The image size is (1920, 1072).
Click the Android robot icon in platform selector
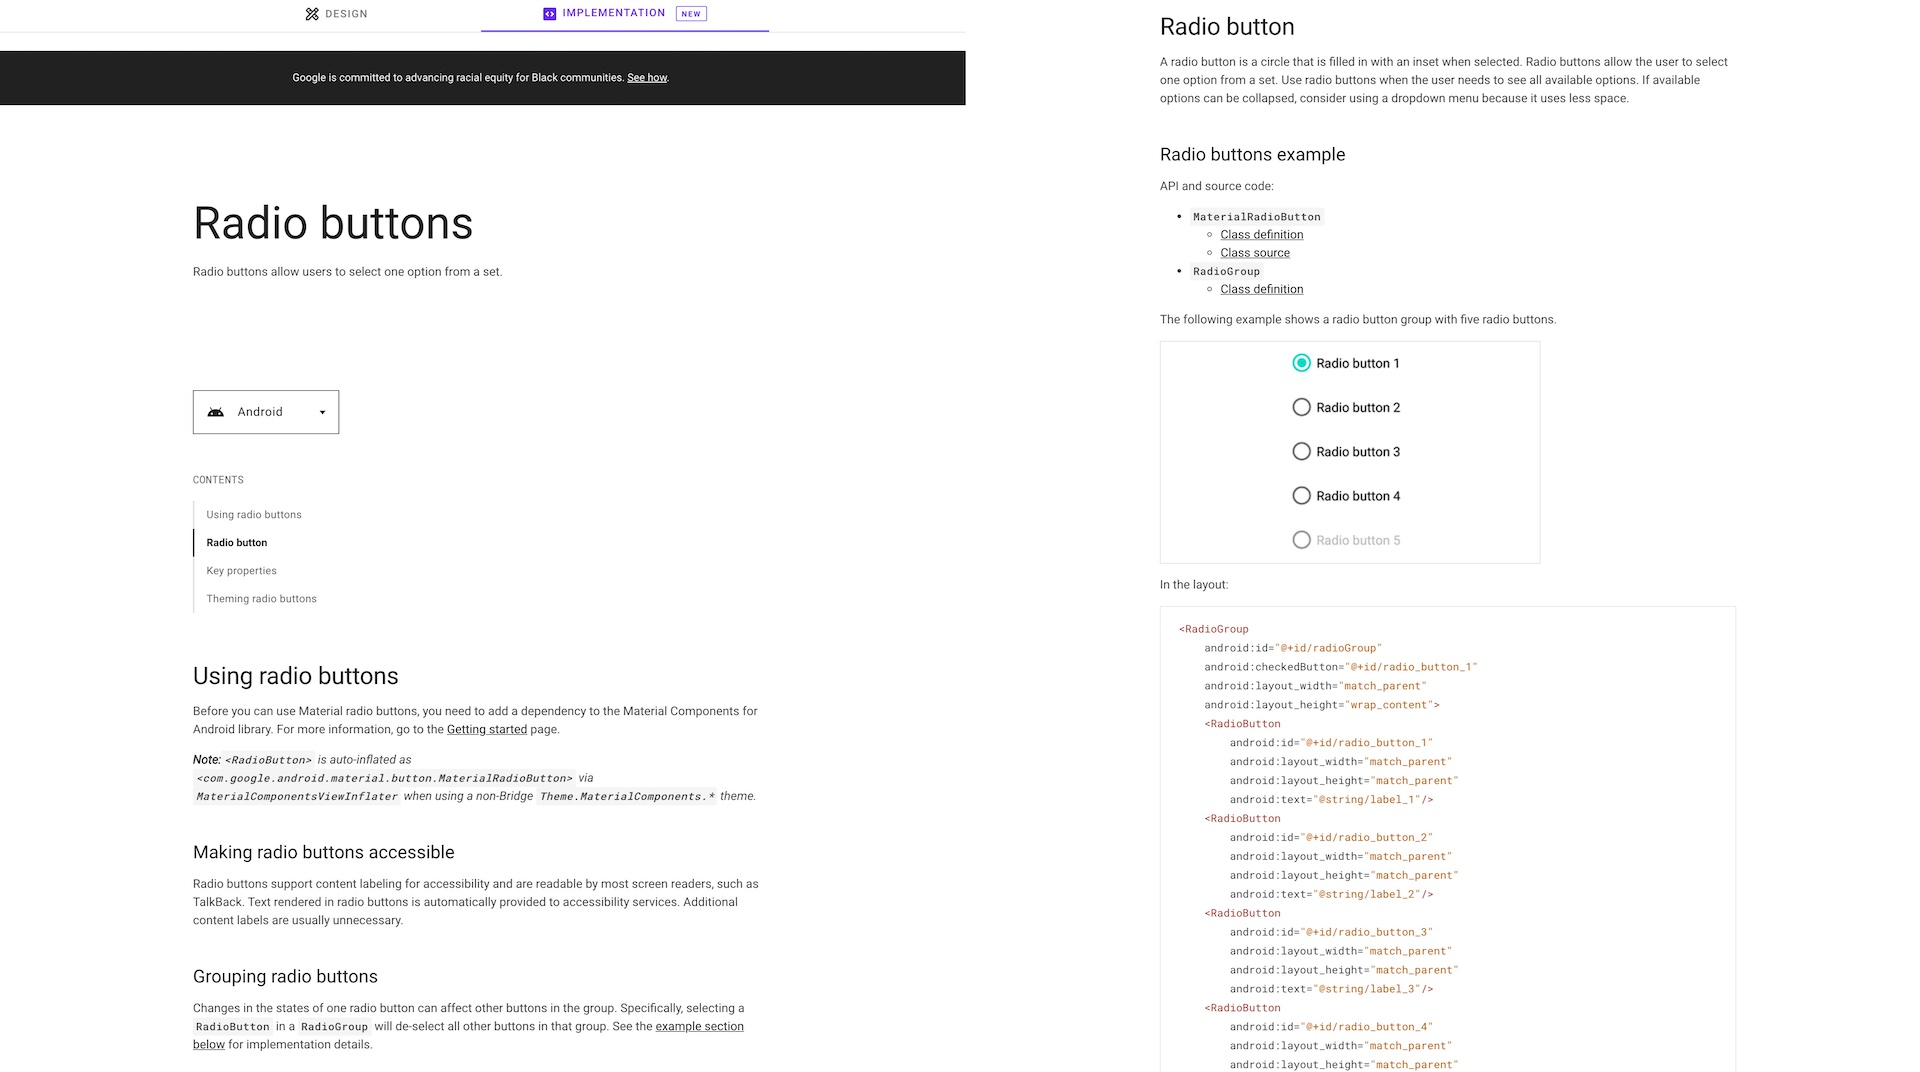pyautogui.click(x=215, y=412)
